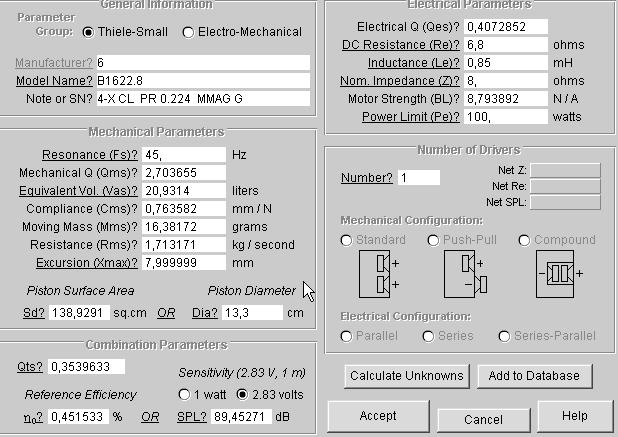
Task: Edit the Manufacturer field
Action: [x=203, y=63]
